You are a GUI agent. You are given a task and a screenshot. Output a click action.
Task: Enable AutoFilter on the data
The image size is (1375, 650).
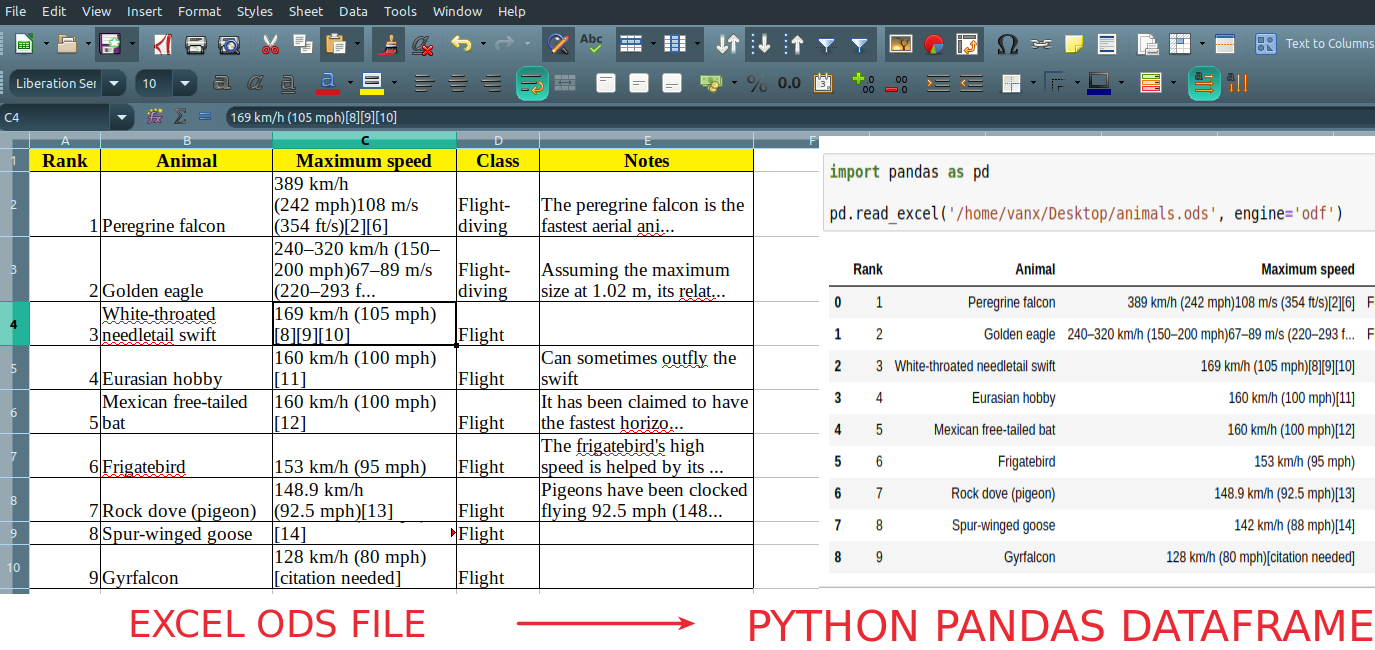pos(828,44)
